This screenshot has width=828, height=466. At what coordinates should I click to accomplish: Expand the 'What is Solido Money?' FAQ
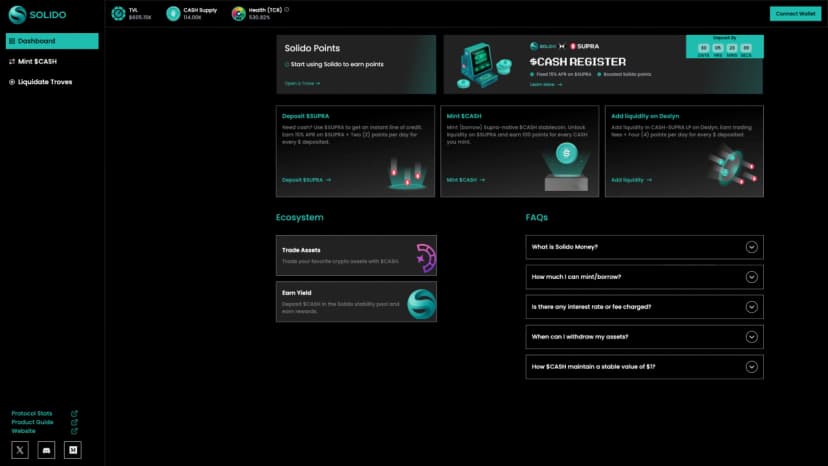644,247
